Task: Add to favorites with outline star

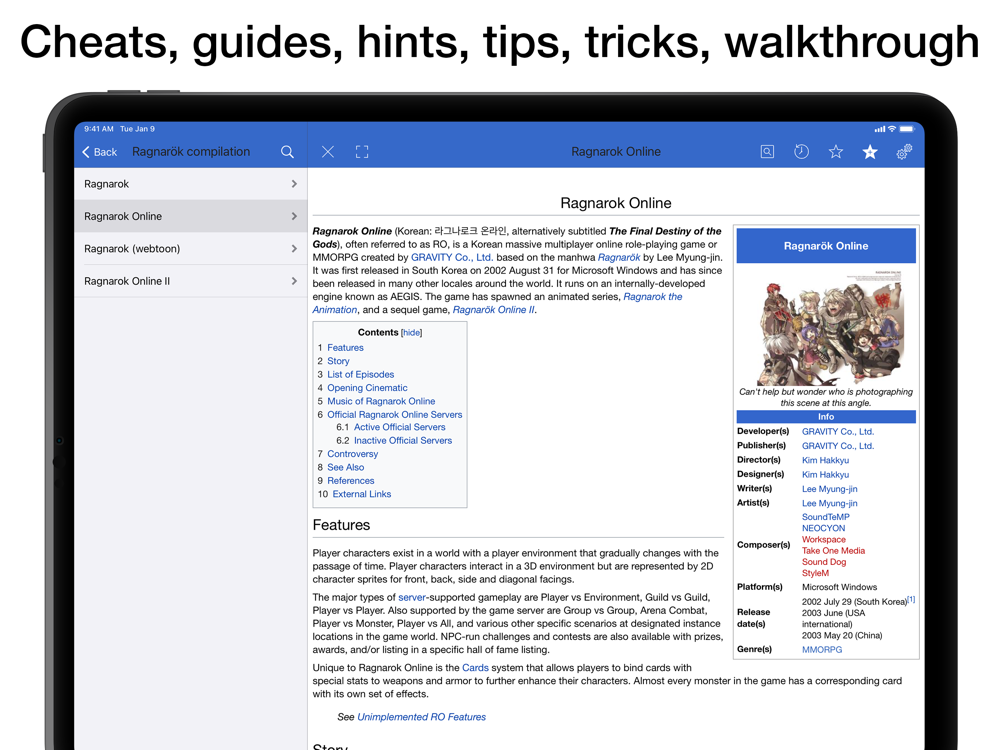Action: (x=835, y=152)
